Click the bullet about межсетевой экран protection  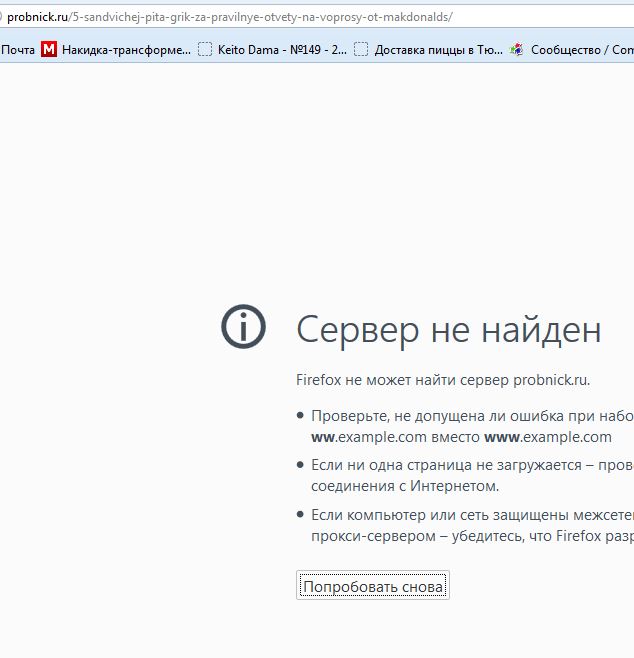(x=471, y=514)
